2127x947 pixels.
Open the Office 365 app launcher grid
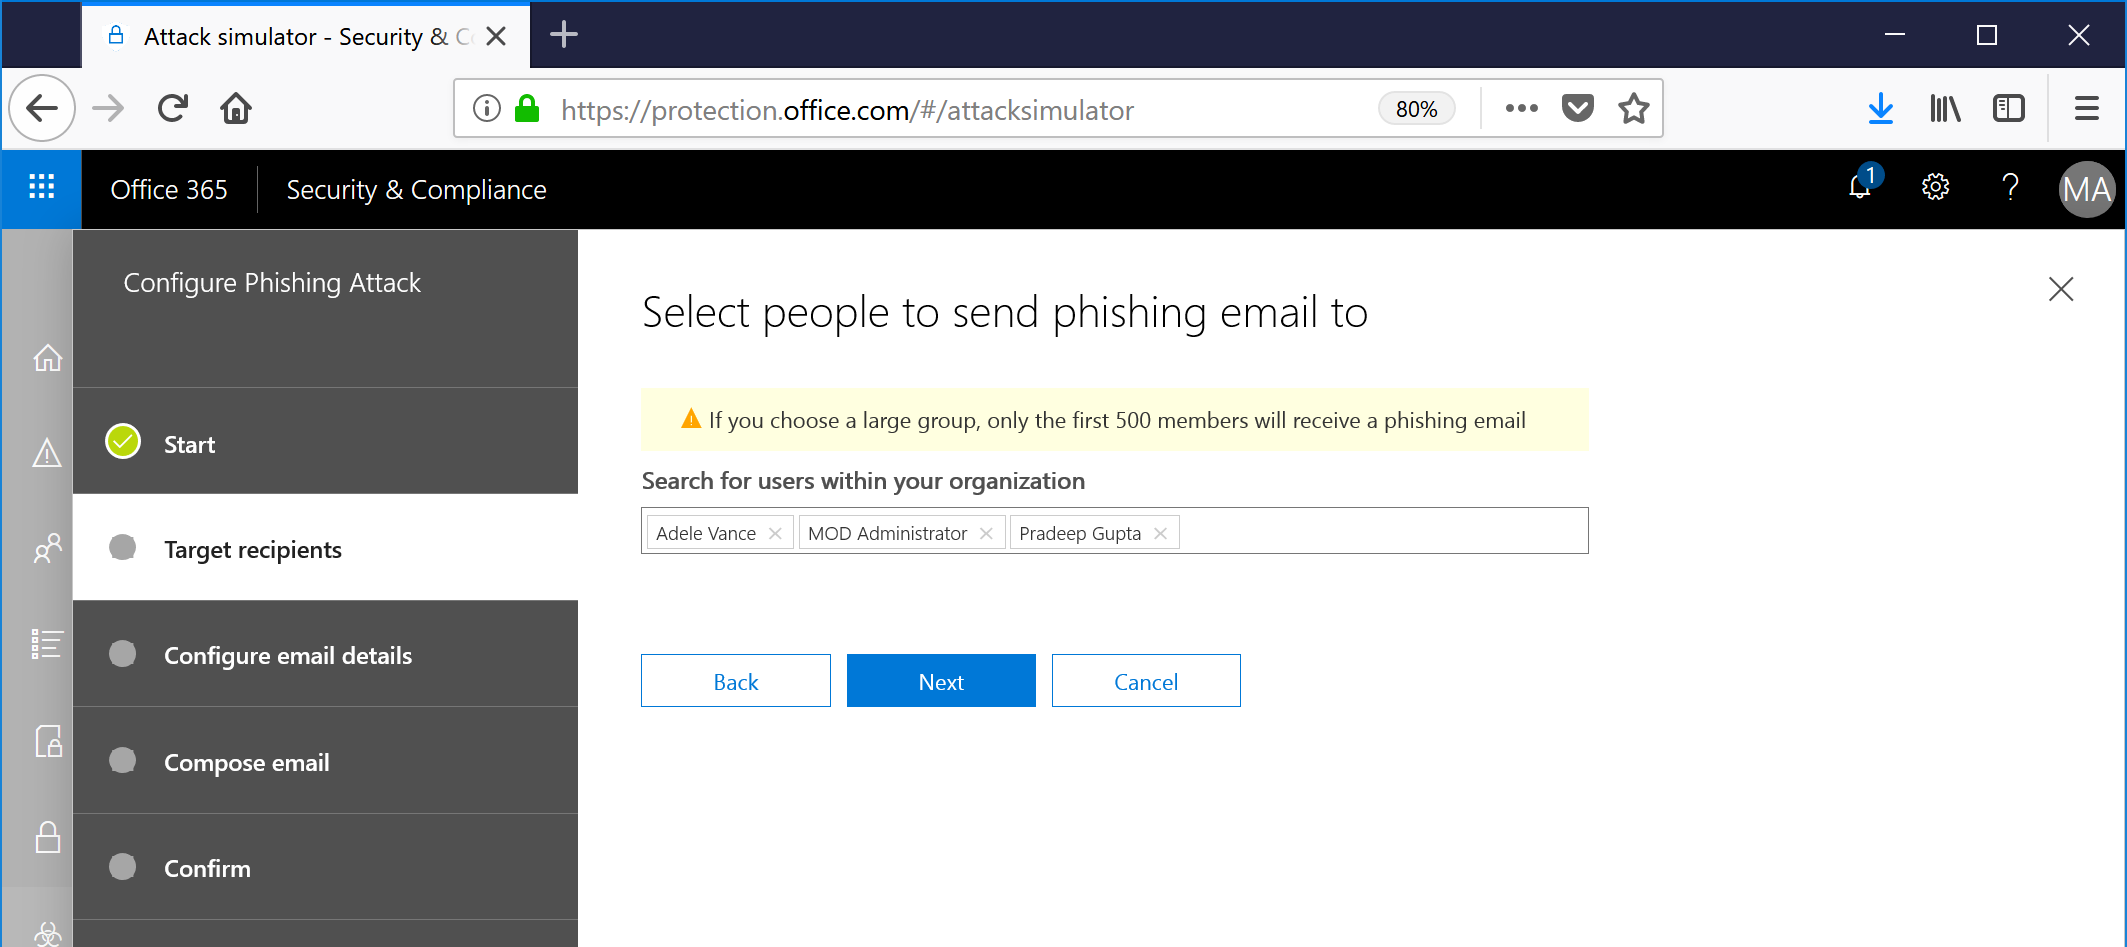(40, 189)
